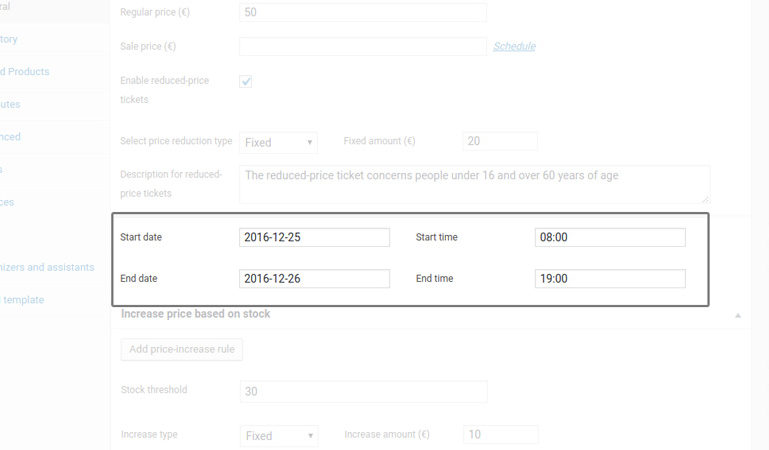Open the Increase type dropdown

[279, 435]
